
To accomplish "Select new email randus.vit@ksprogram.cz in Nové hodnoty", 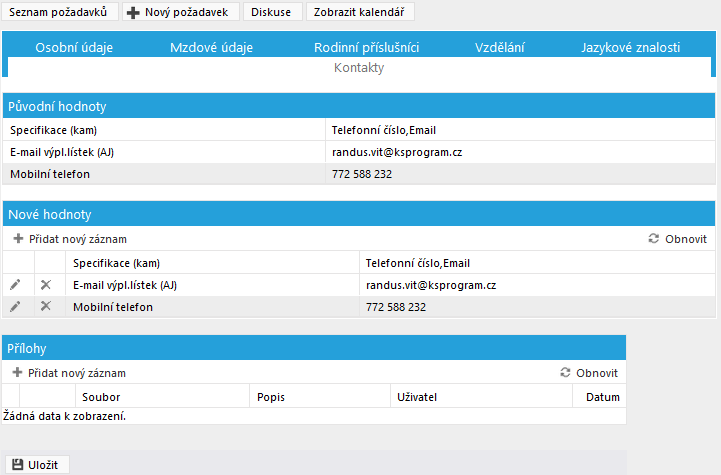I will [x=431, y=285].
